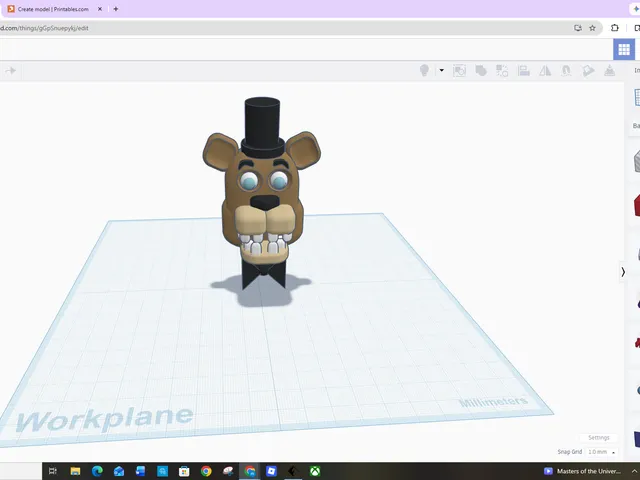Open a new browser tab

pyautogui.click(x=116, y=9)
